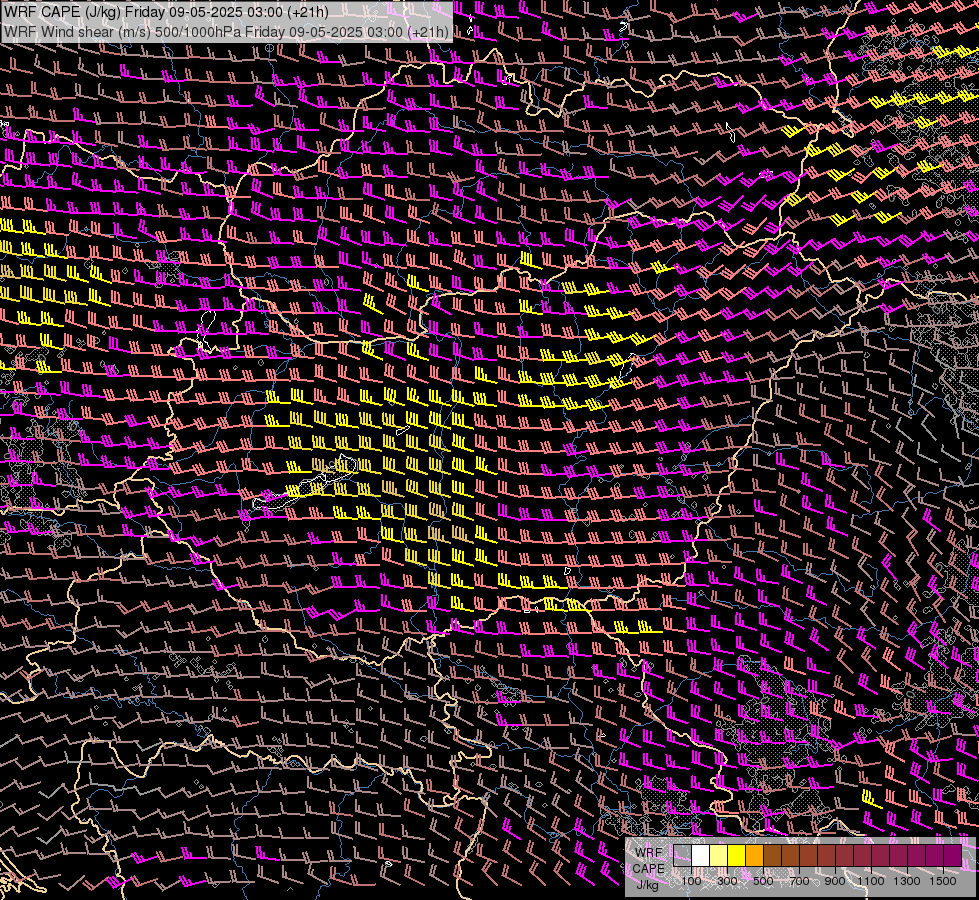Viewport: 979px width, 900px height.
Task: Click the CAPE label in legend
Action: pos(648,869)
